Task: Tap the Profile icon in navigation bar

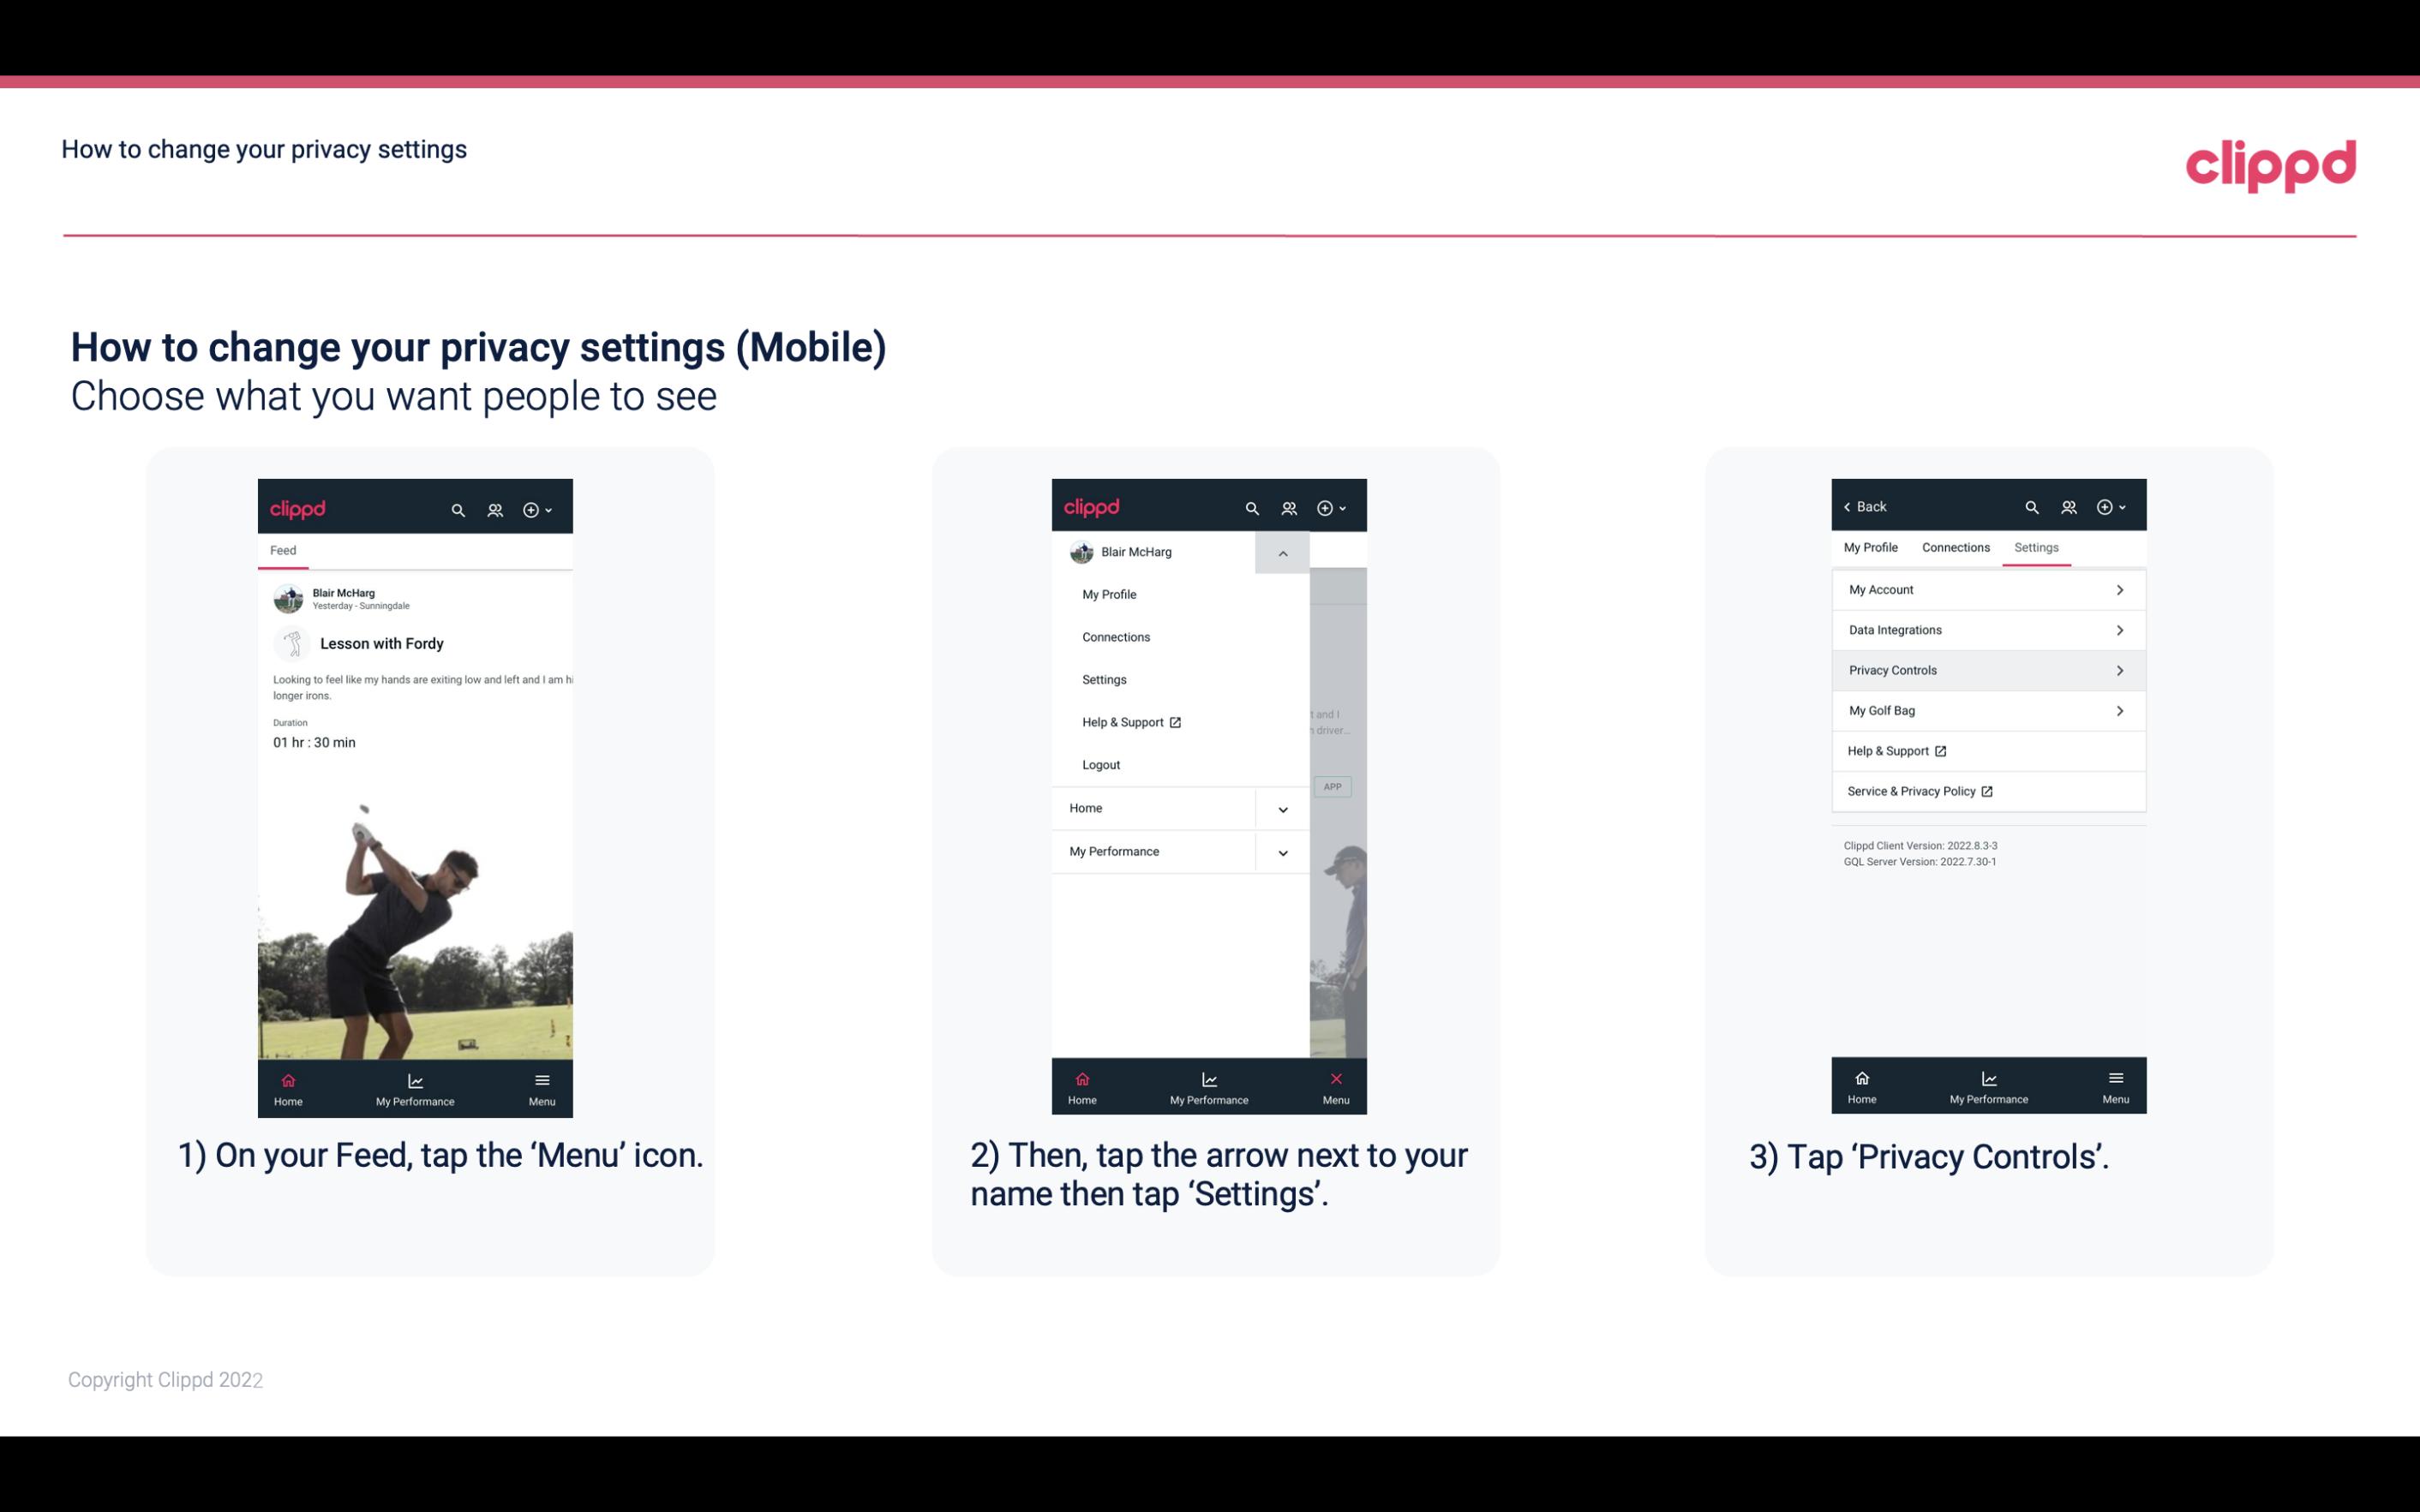Action: pyautogui.click(x=496, y=507)
